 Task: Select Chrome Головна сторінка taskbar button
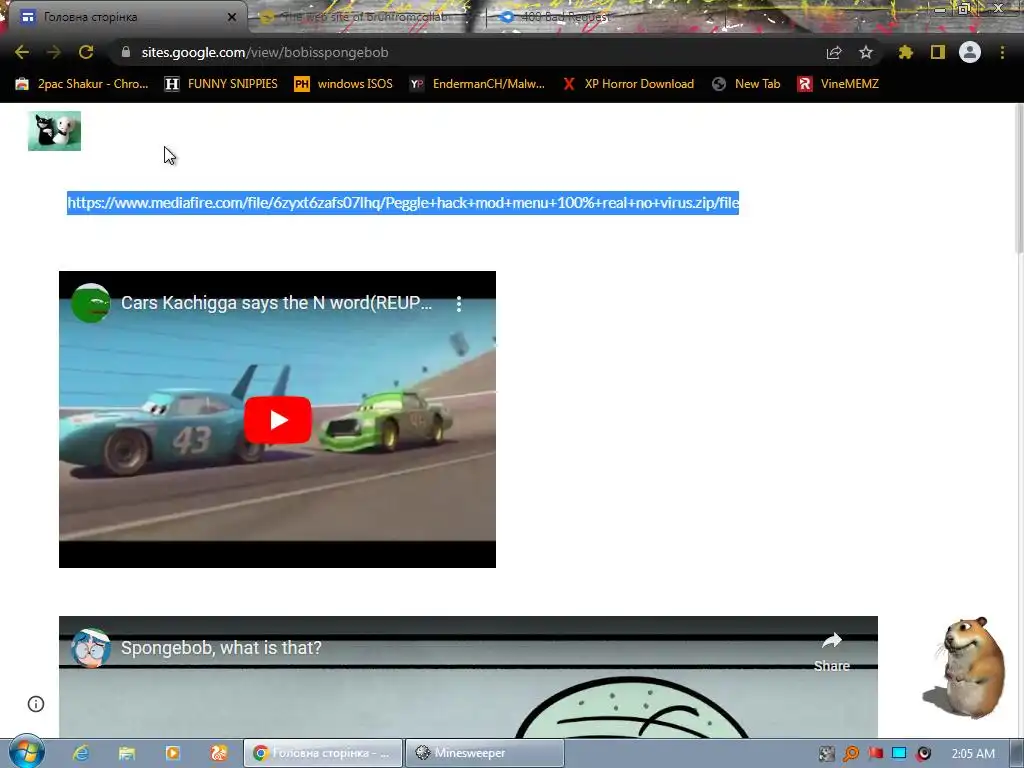[x=323, y=753]
